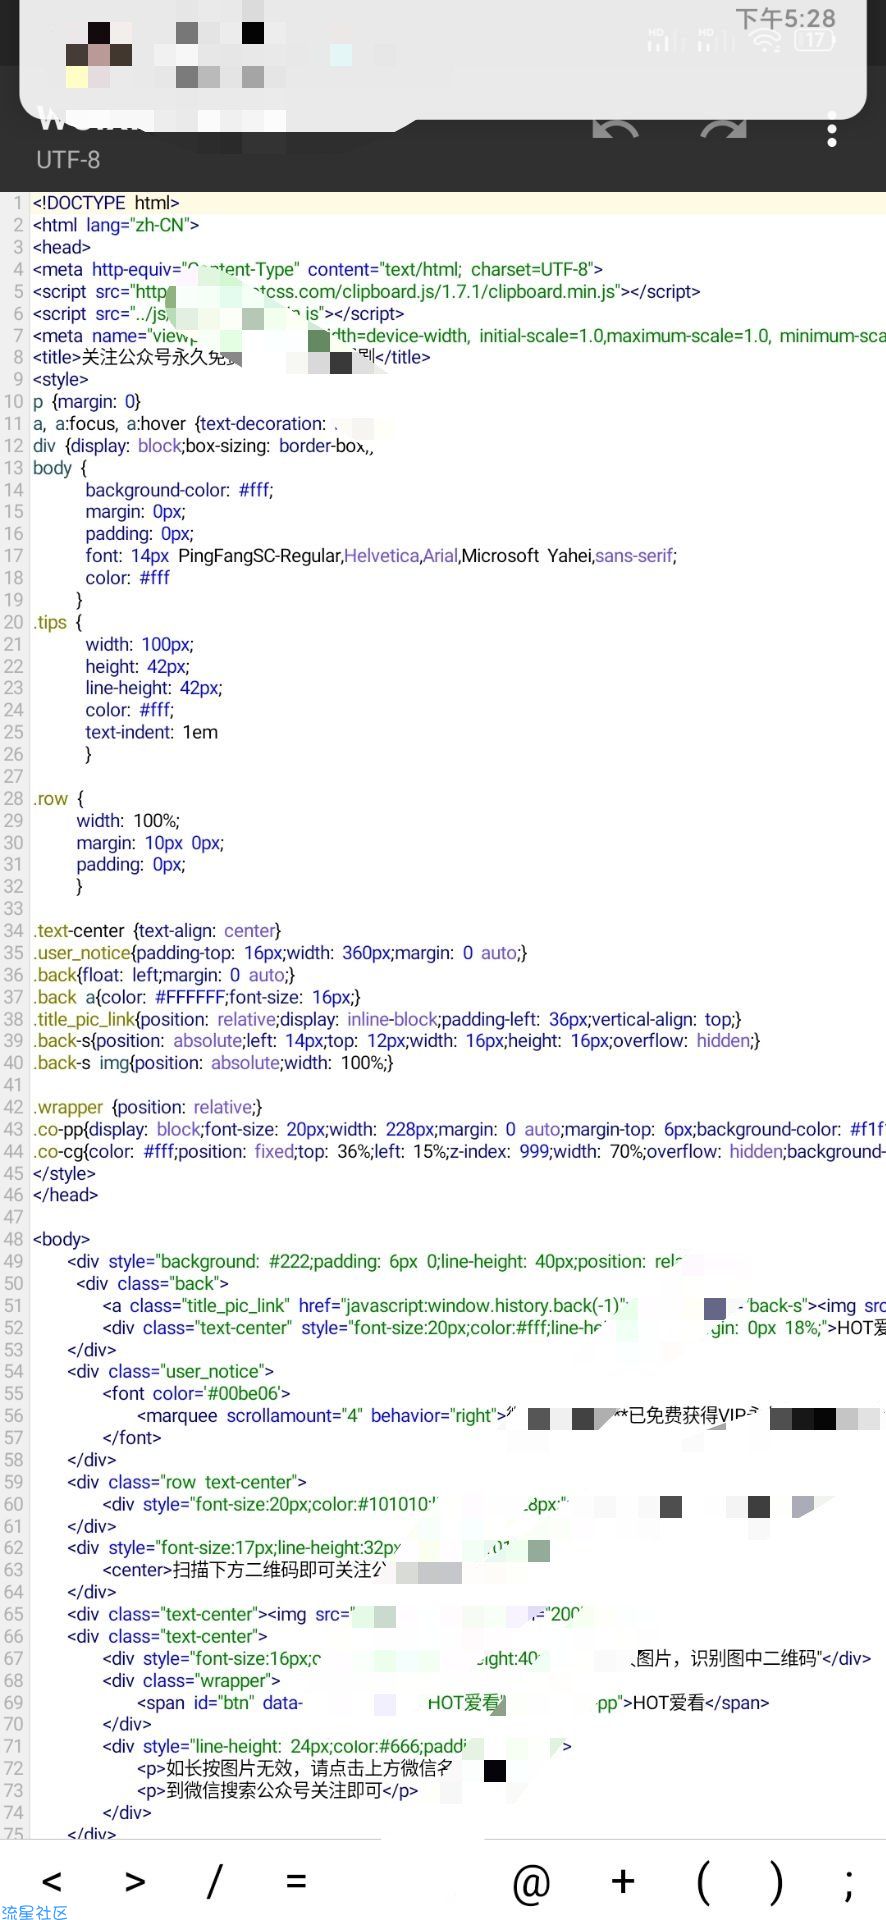Screen dimensions: 886x1920
Task: Click '.back a{color: #FFFFFF' line
Action: 197,996
